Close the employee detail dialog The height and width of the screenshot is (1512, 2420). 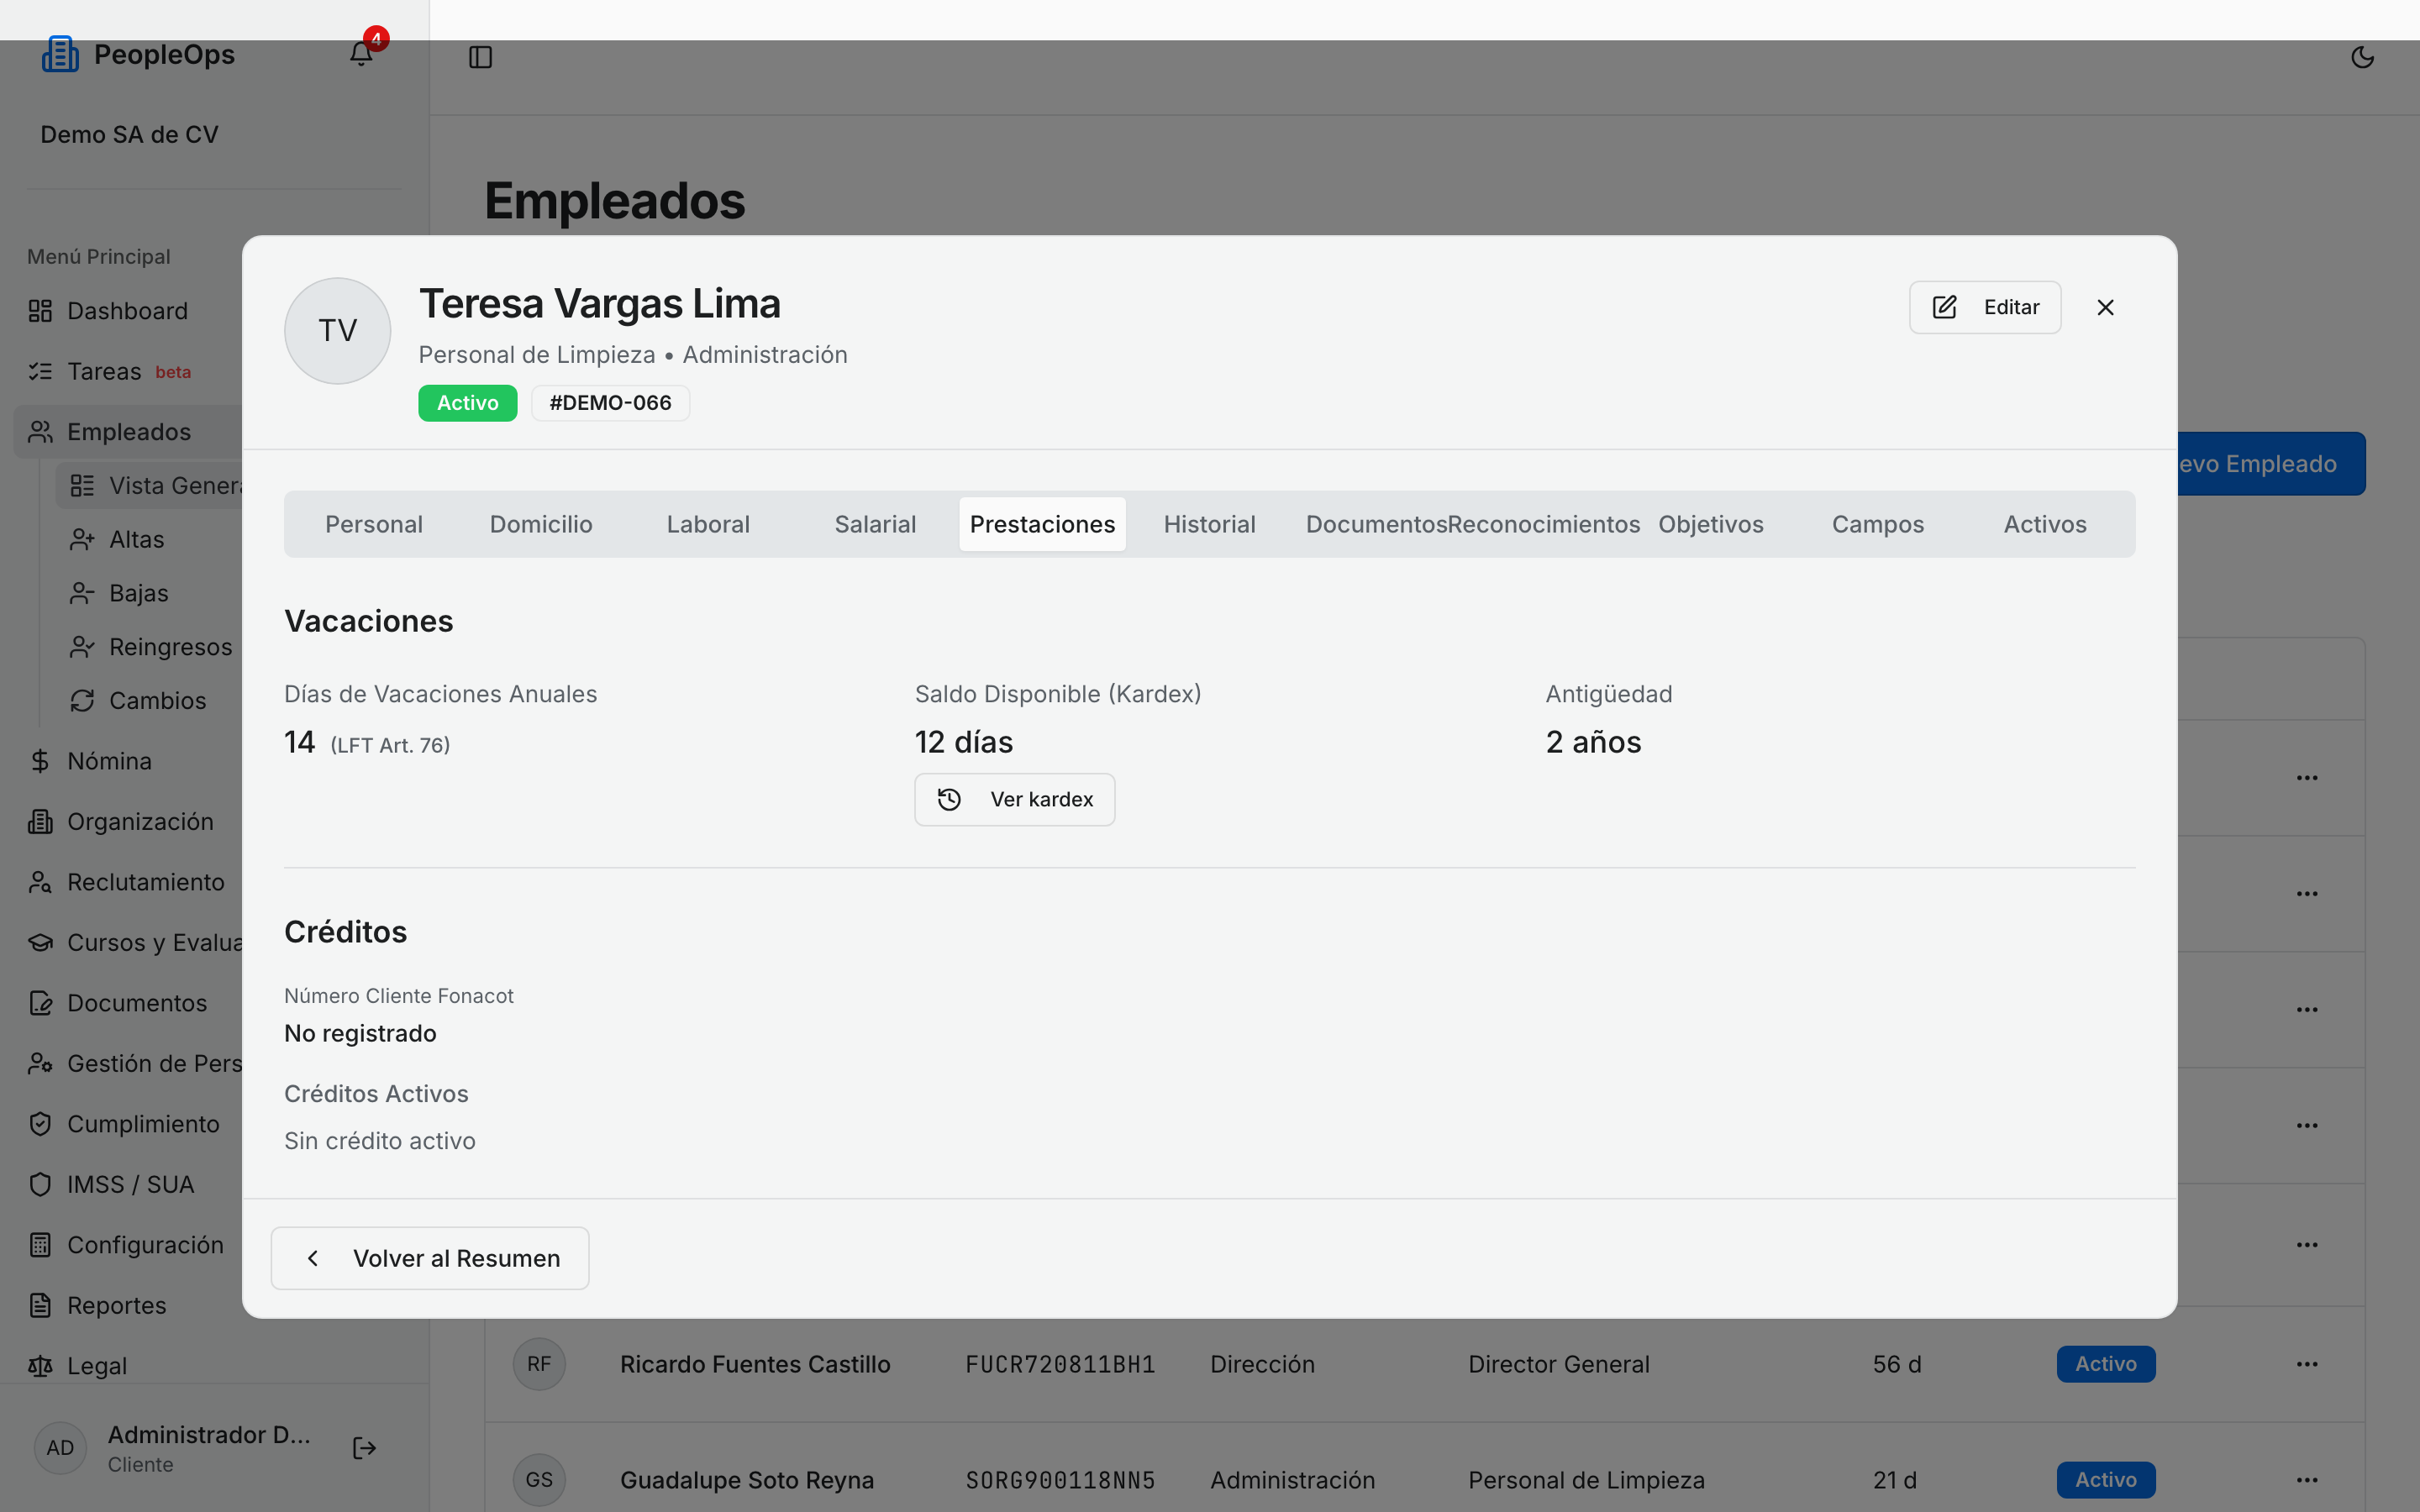click(x=2105, y=308)
